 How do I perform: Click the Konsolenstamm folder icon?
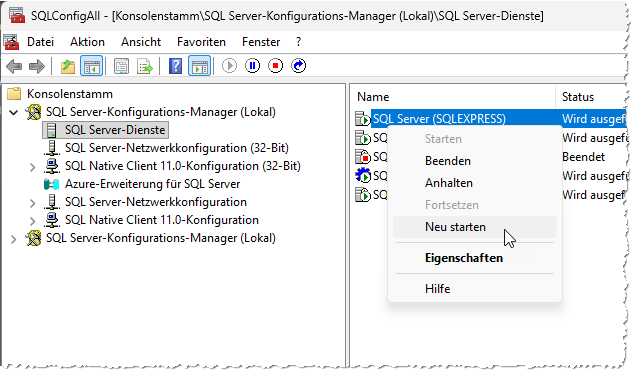click(14, 94)
